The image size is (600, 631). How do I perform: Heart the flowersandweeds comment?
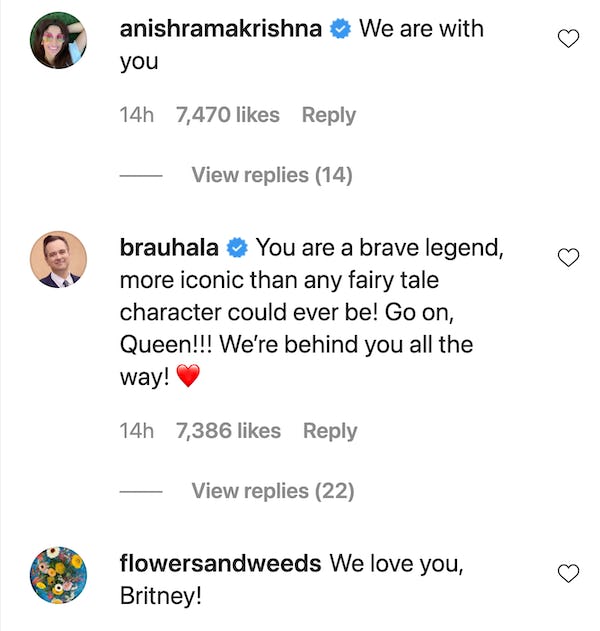click(x=568, y=573)
